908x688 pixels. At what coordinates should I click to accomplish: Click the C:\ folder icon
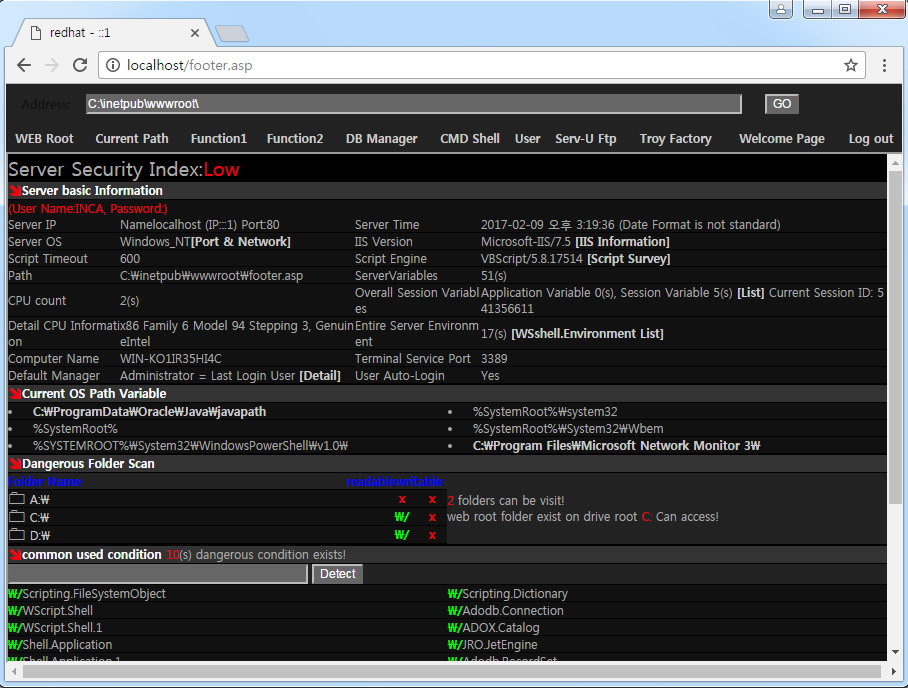(x=17, y=517)
